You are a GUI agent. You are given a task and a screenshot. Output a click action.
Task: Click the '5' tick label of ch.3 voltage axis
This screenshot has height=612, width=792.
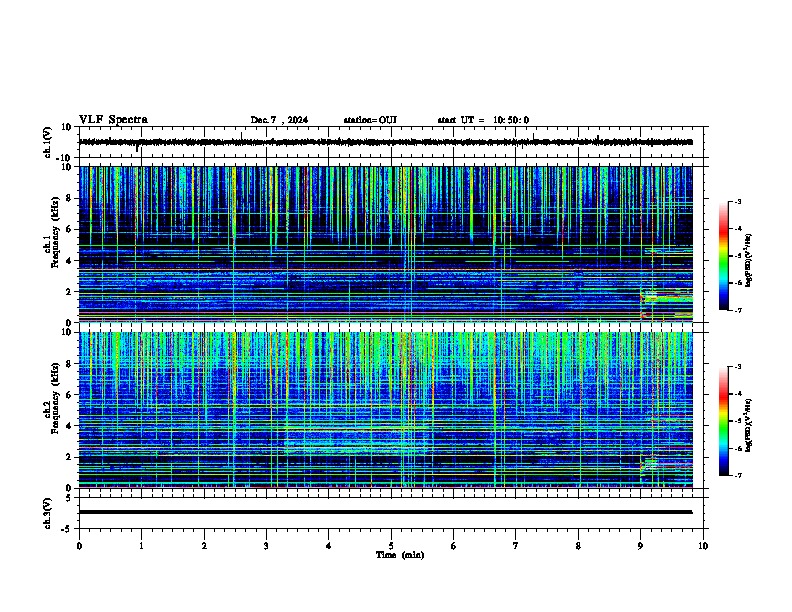69,498
